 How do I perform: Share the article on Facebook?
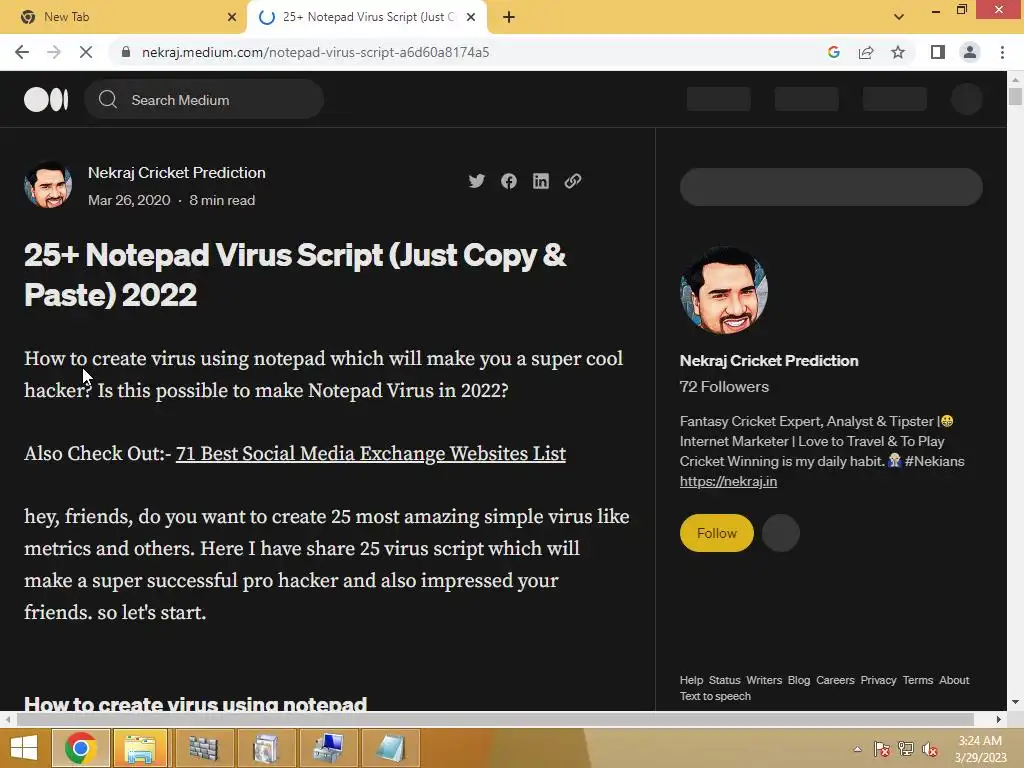pyautogui.click(x=509, y=181)
